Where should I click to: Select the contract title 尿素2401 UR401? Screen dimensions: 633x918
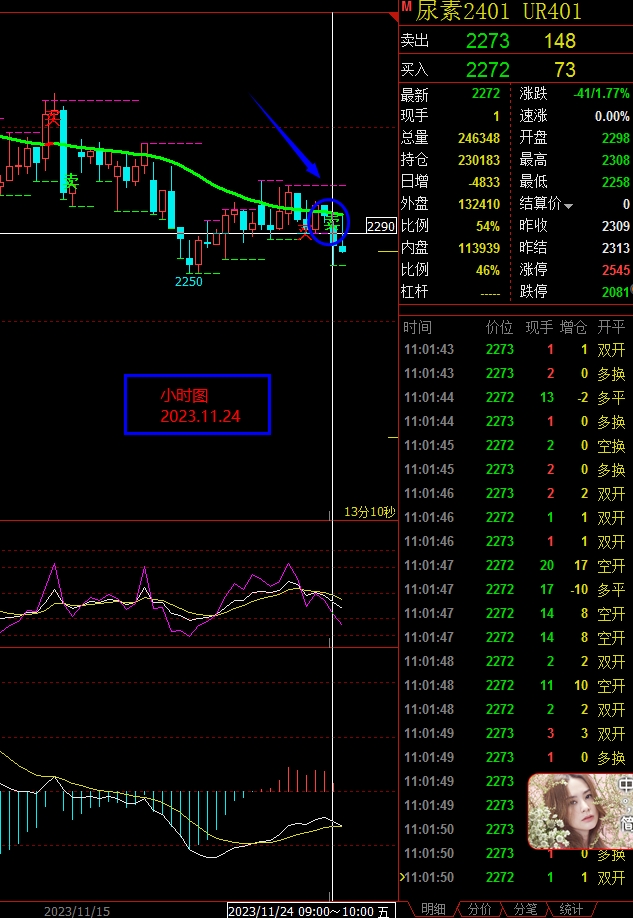click(x=498, y=11)
